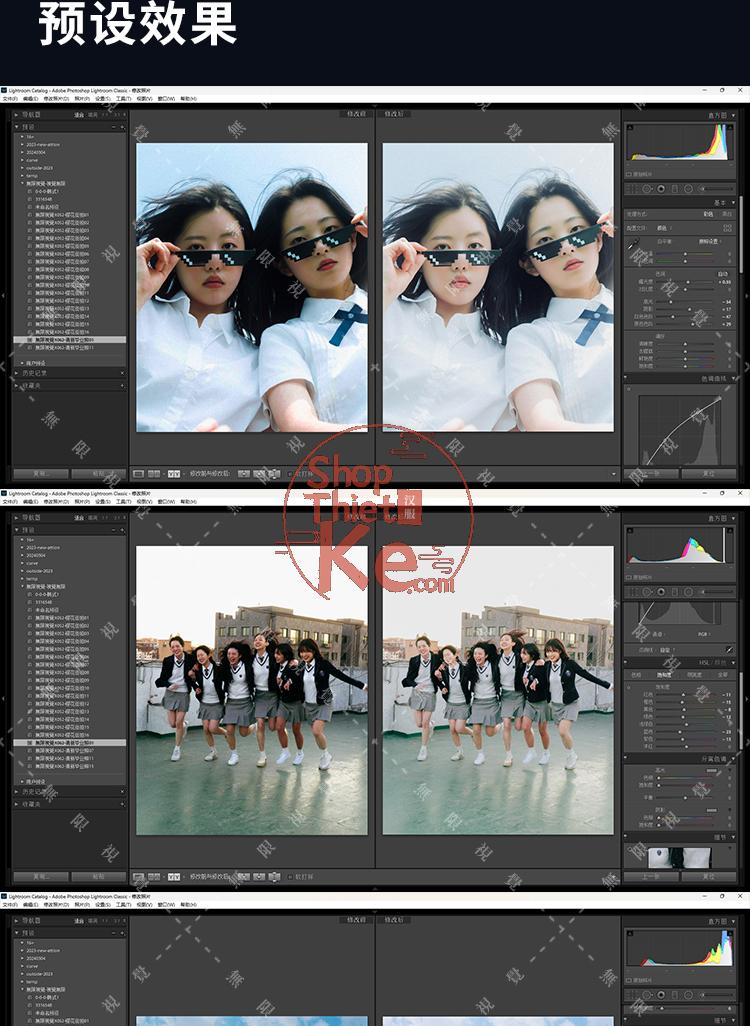This screenshot has width=750, height=1026.
Task: Click the loupe view icon in middle window toolbar
Action: tap(139, 876)
